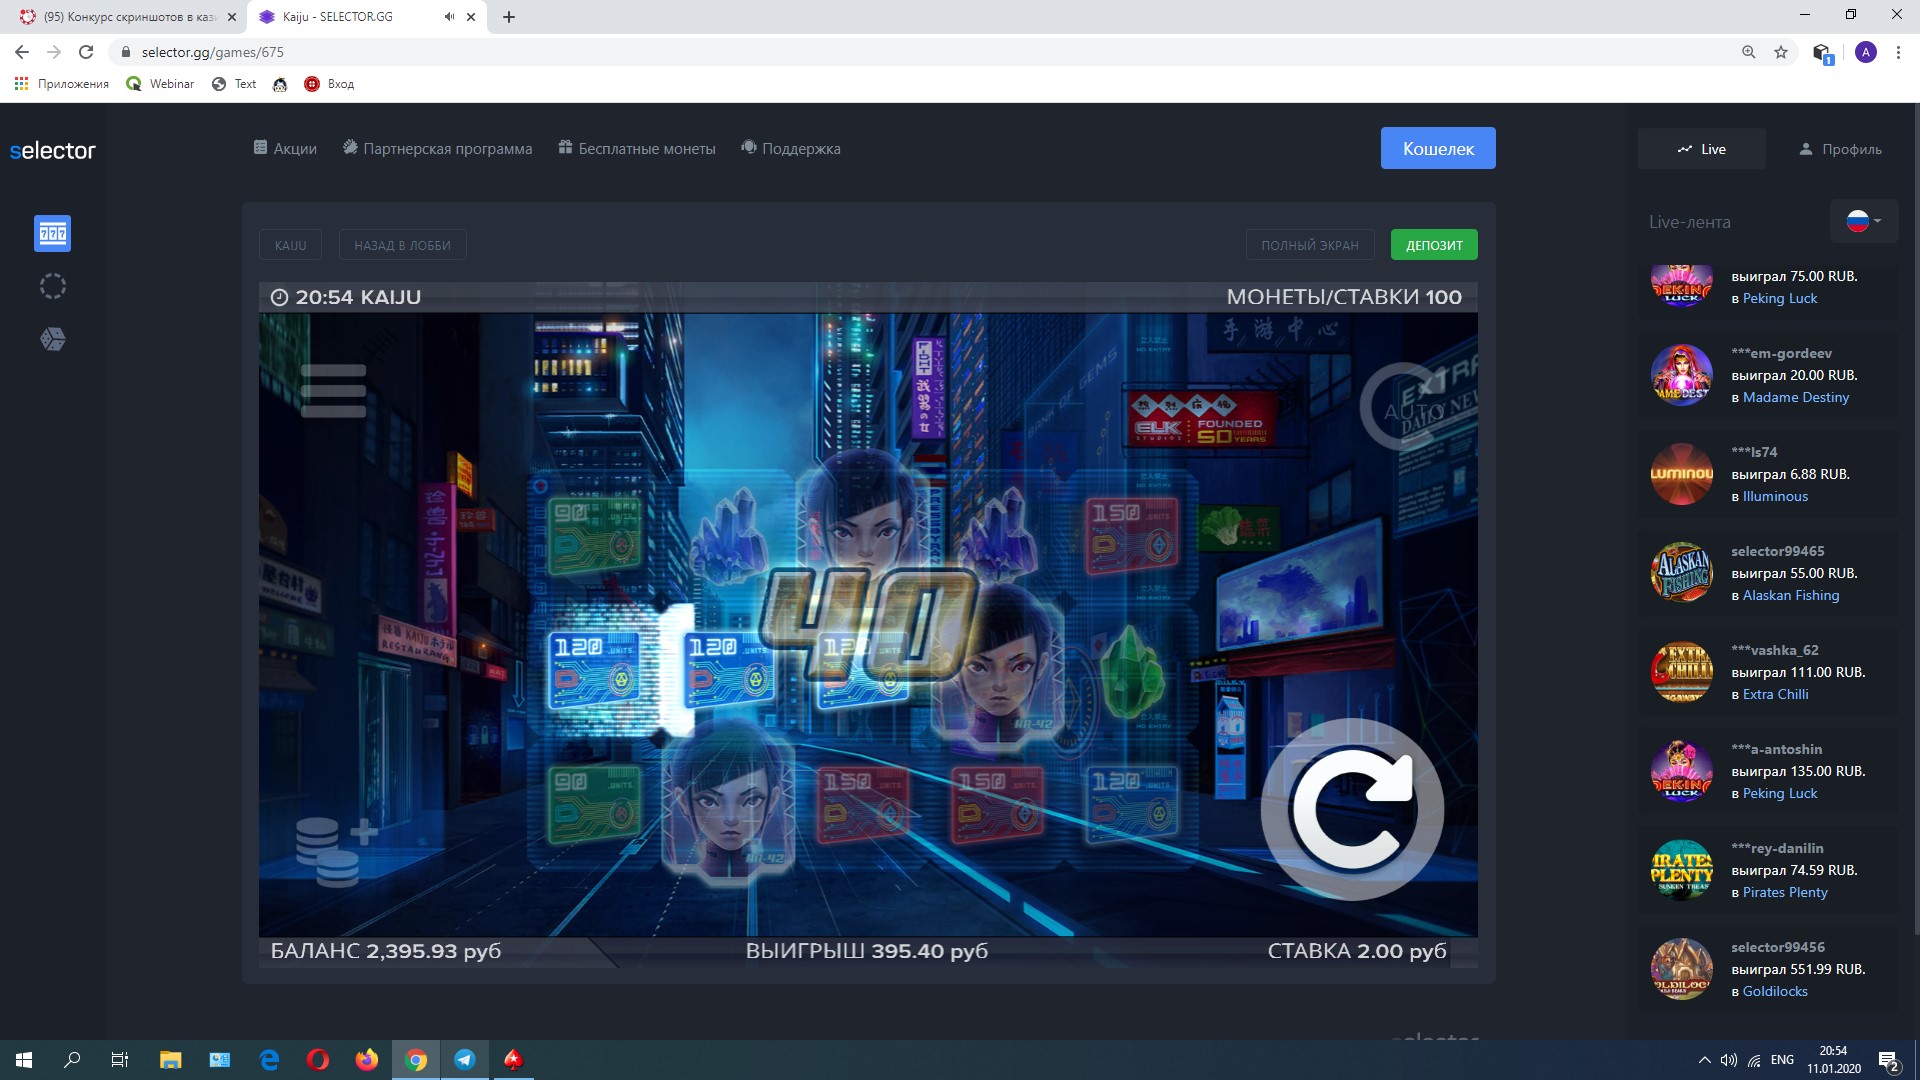The image size is (1920, 1080).
Task: Click the dice icon in sidebar
Action: tap(52, 340)
